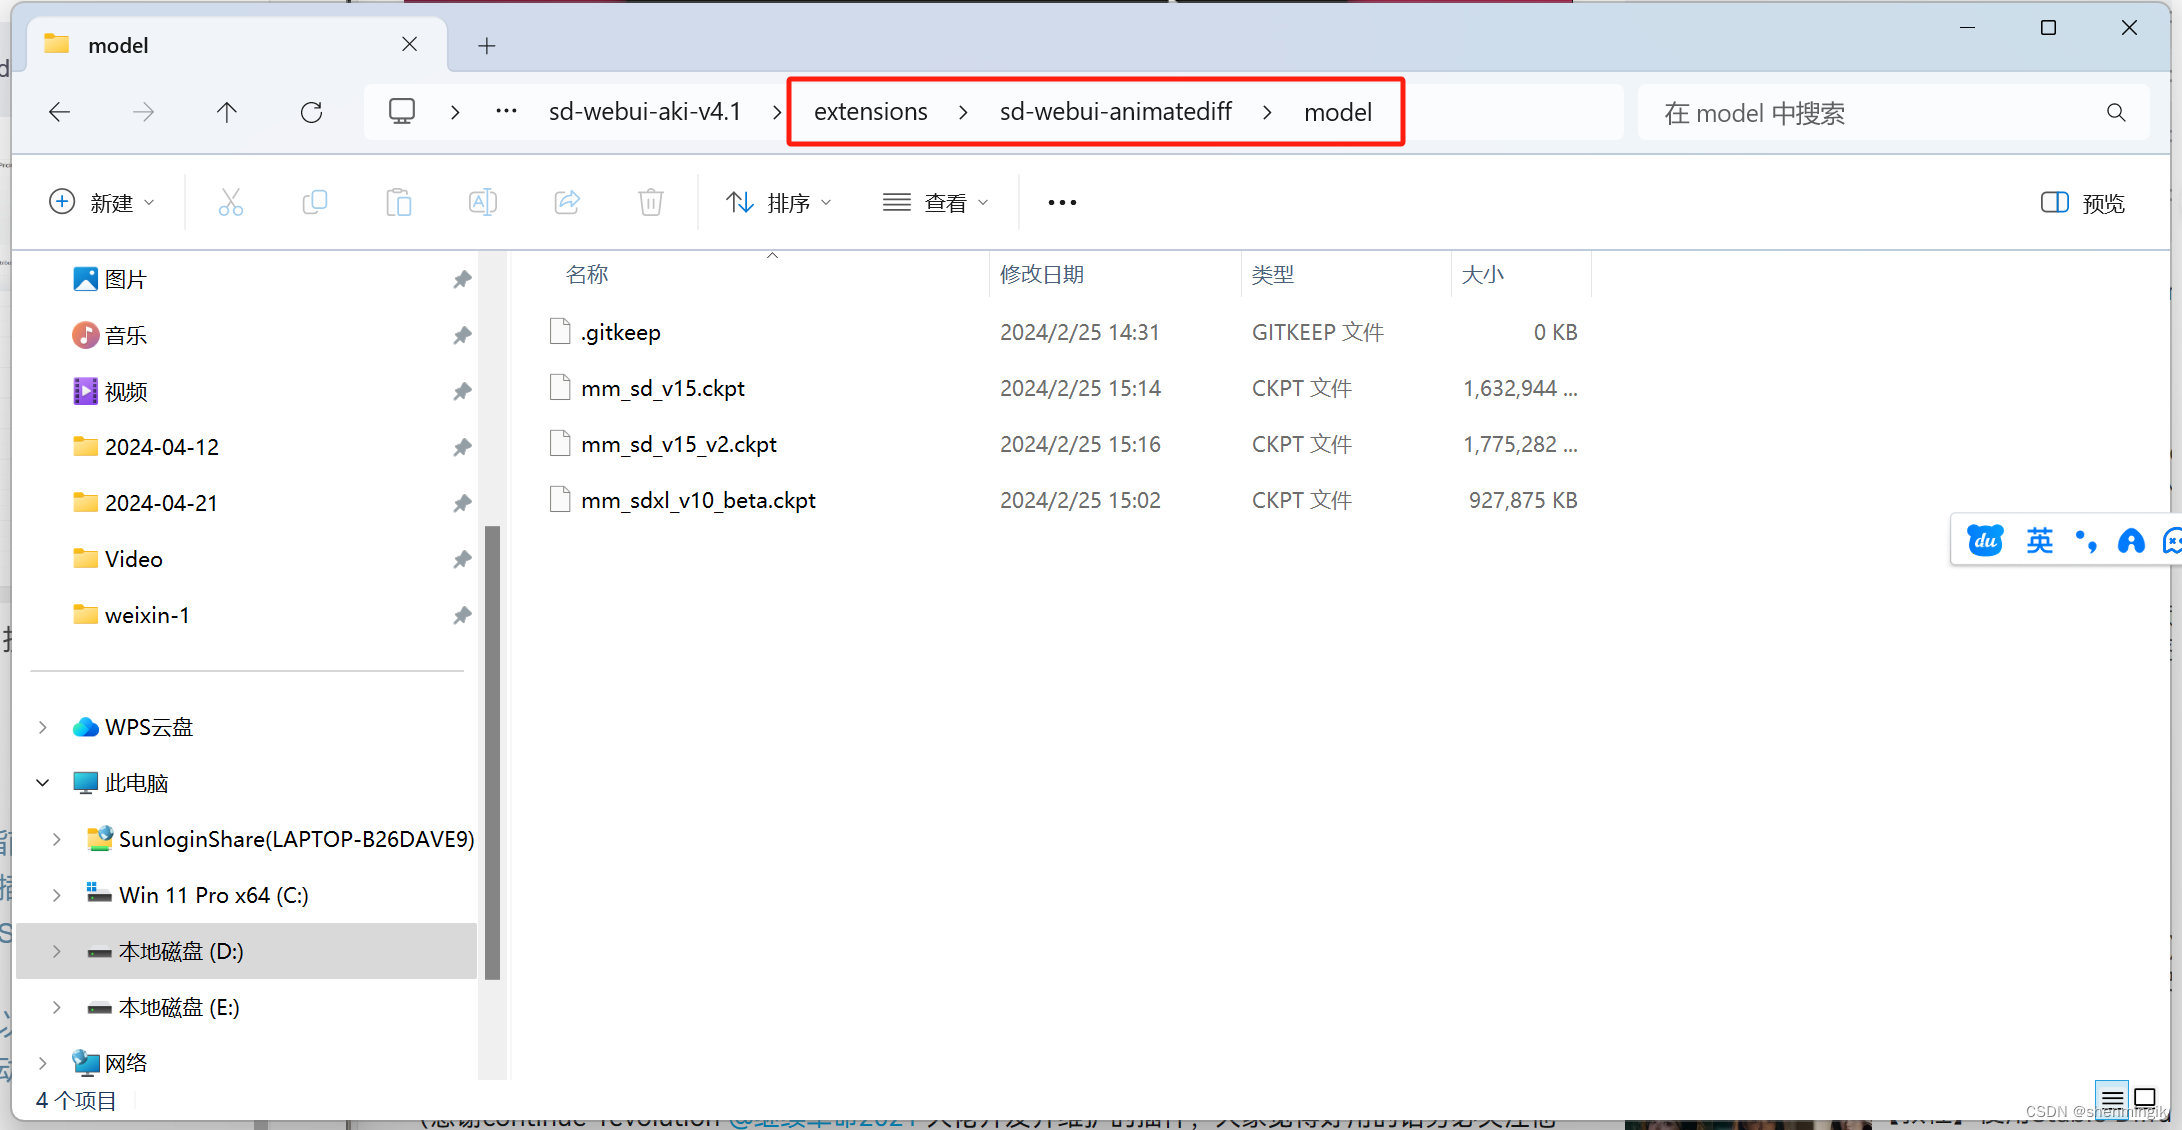Expand the SunloginShare tree node

tap(57, 839)
